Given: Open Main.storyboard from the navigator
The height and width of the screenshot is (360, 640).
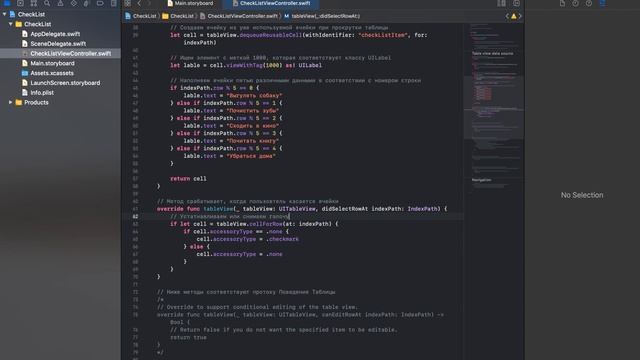Looking at the screenshot, I should (x=52, y=63).
